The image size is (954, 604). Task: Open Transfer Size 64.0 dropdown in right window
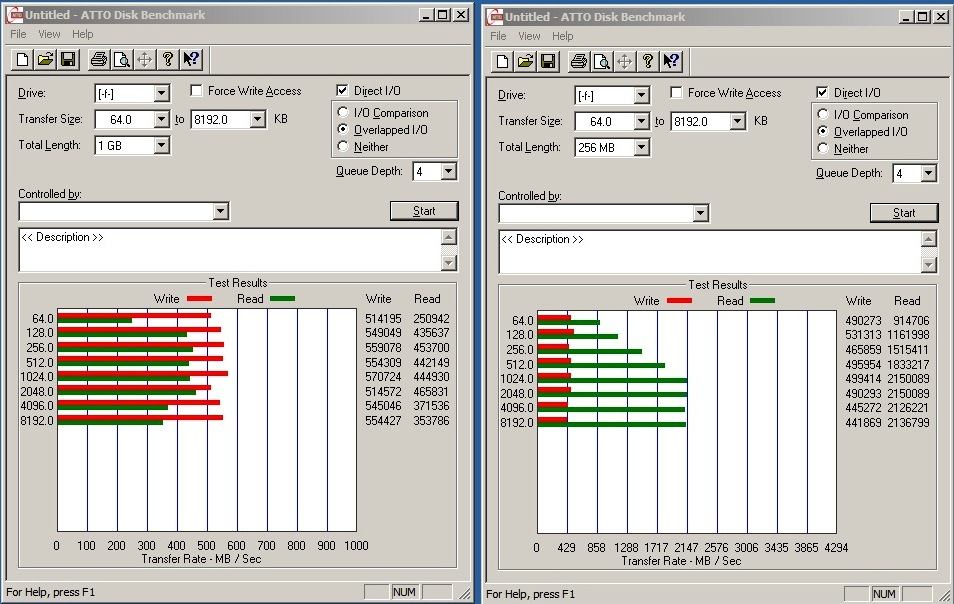point(641,121)
